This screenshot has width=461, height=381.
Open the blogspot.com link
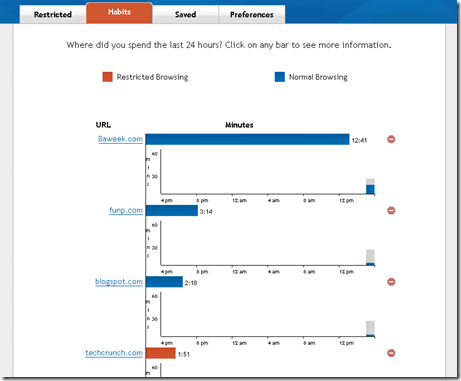[x=119, y=282]
